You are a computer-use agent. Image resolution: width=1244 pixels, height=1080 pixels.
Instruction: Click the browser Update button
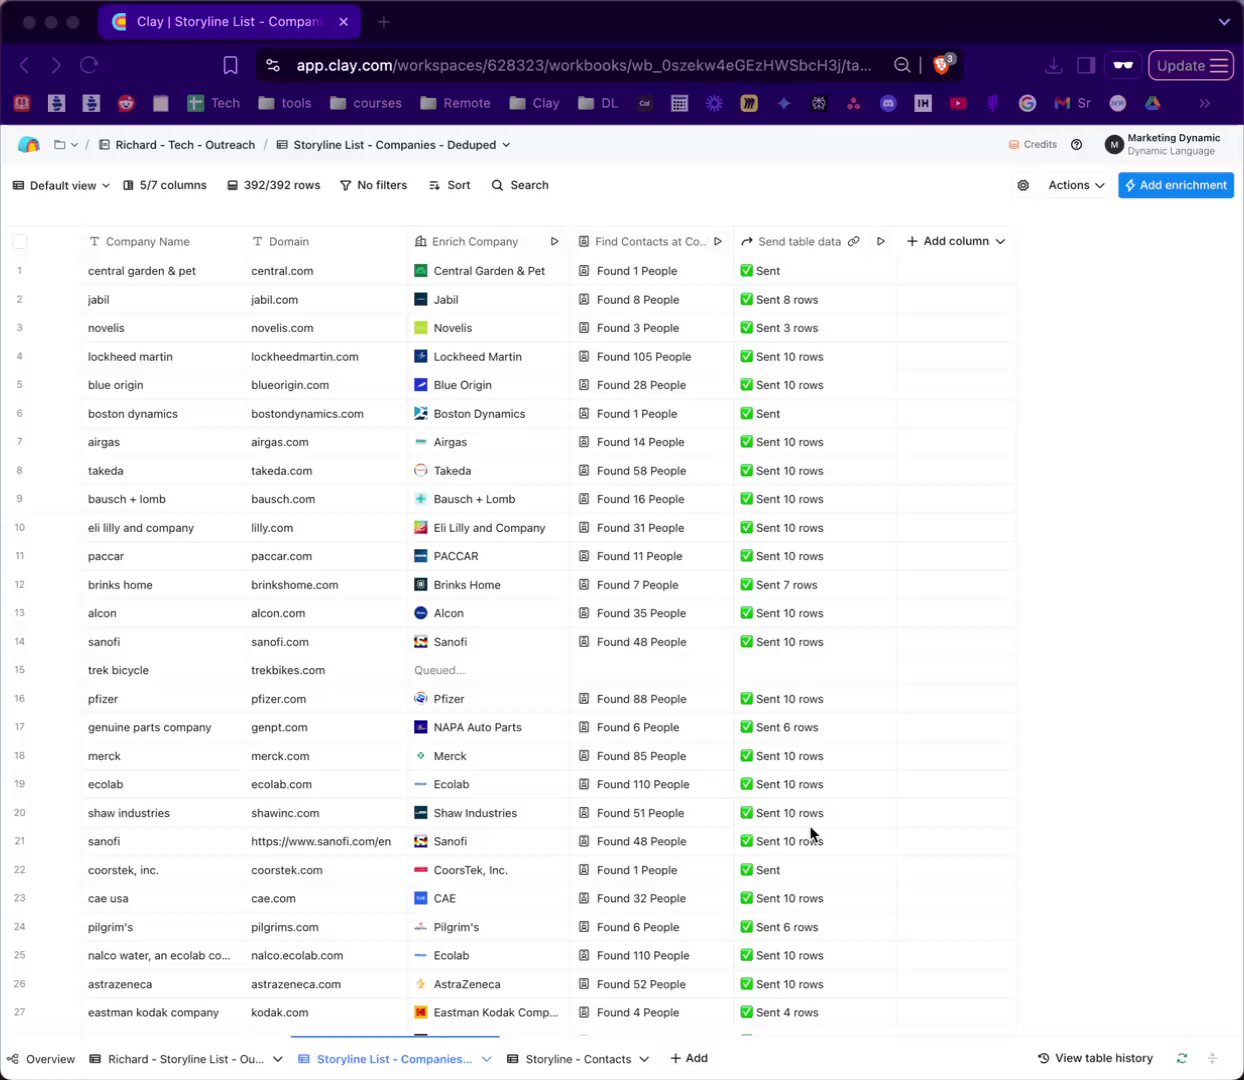pyautogui.click(x=1191, y=65)
